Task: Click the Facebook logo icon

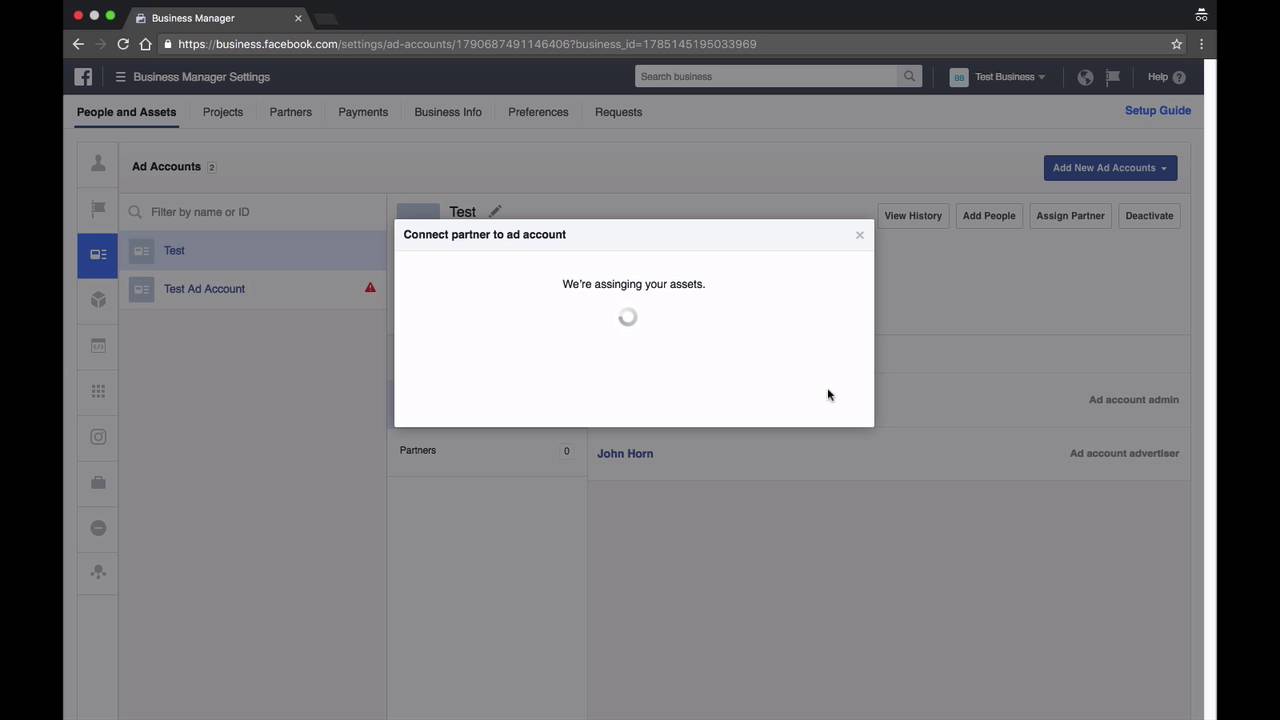Action: click(83, 77)
